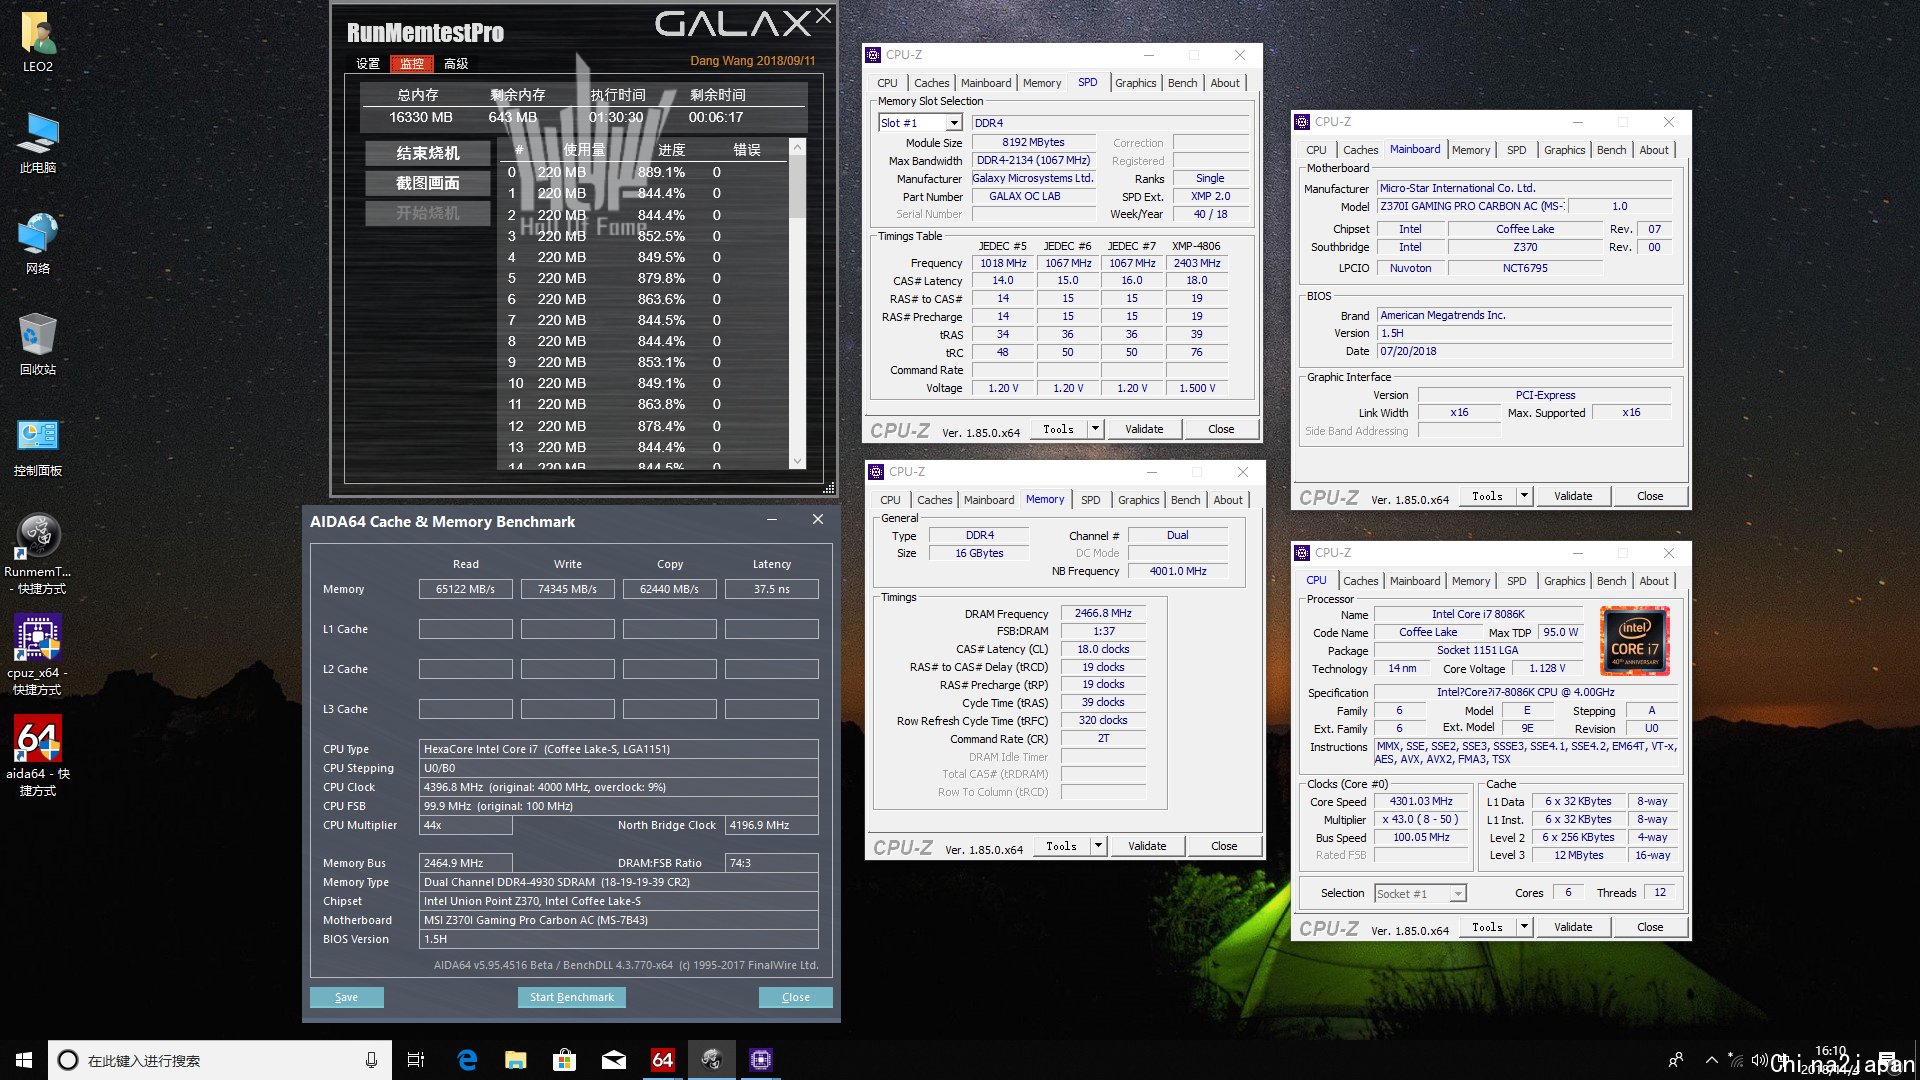The image size is (1920, 1080).
Task: Open the 控制面板 desktop icon
Action: pos(38,446)
